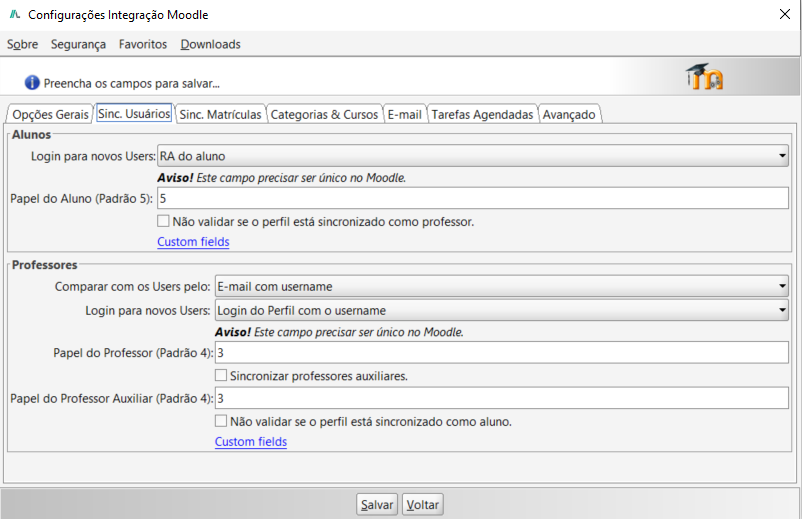Click the app icon in the title bar

click(15, 14)
